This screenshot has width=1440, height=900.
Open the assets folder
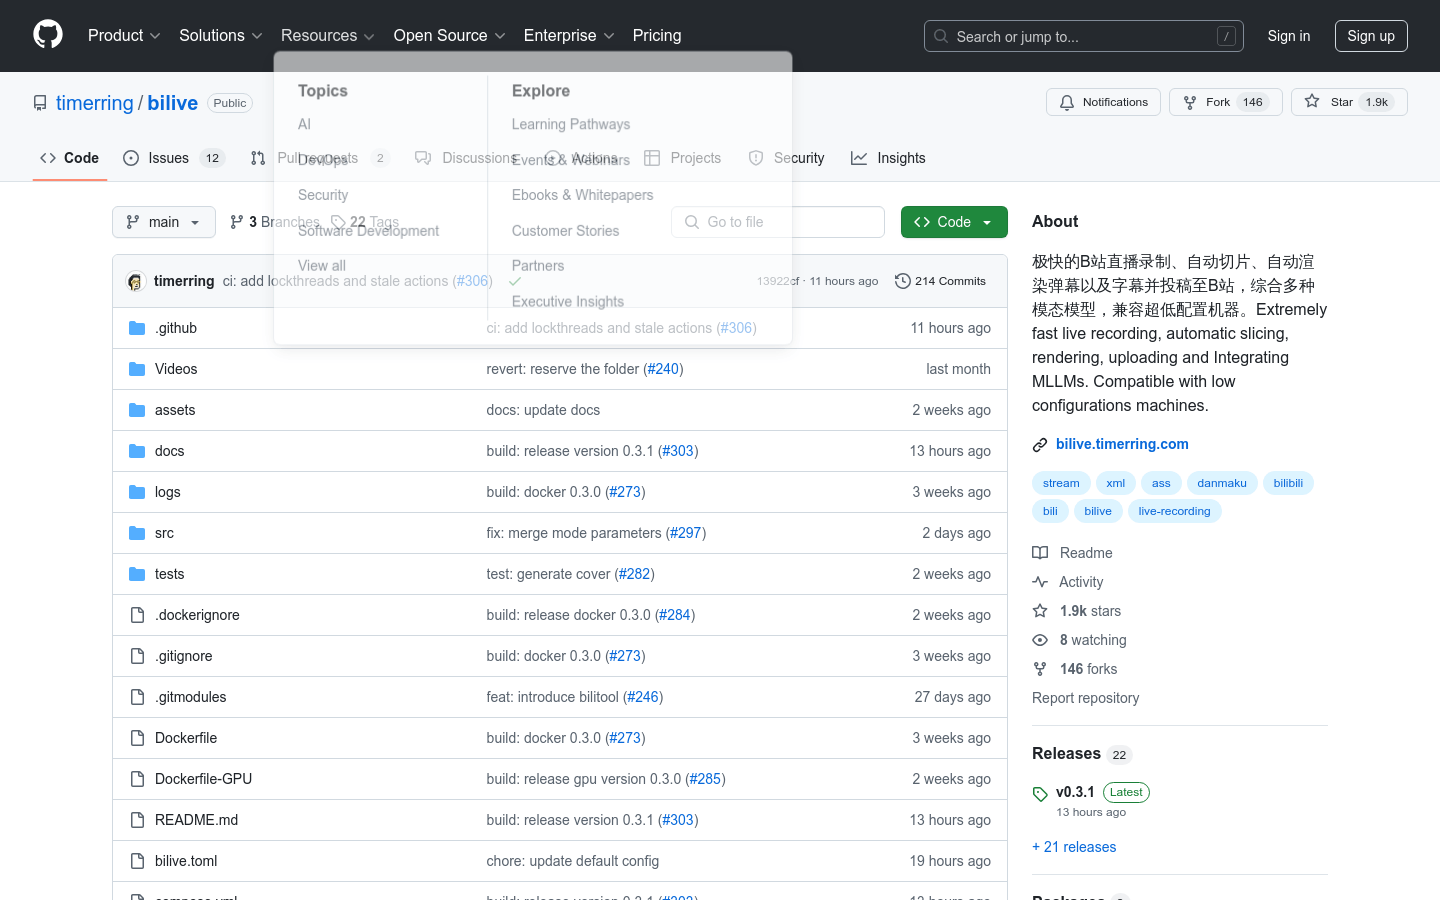click(175, 410)
